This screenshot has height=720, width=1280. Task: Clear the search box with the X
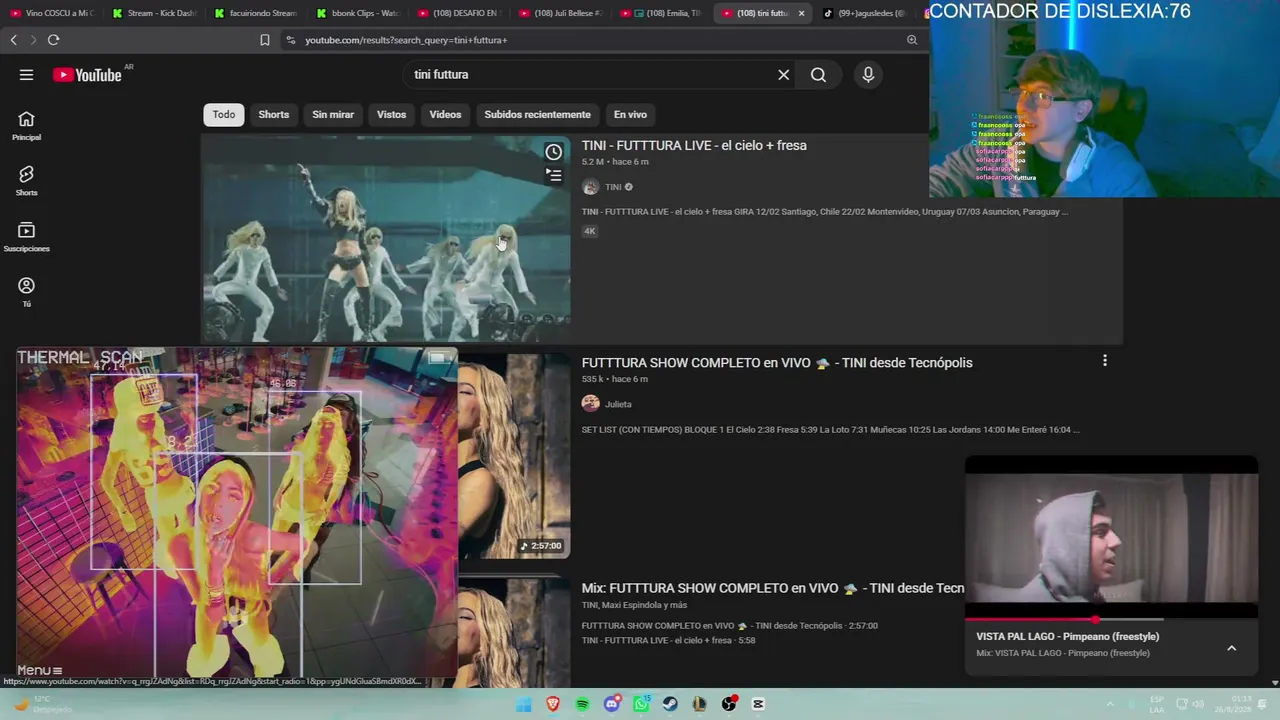point(784,75)
